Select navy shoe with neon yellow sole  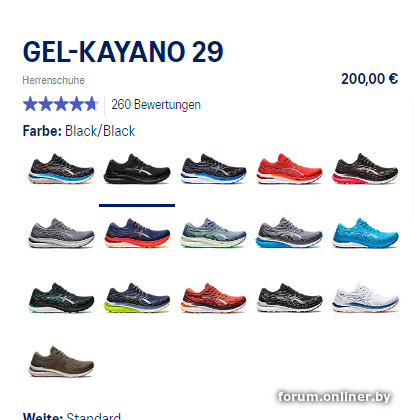[x=137, y=297]
